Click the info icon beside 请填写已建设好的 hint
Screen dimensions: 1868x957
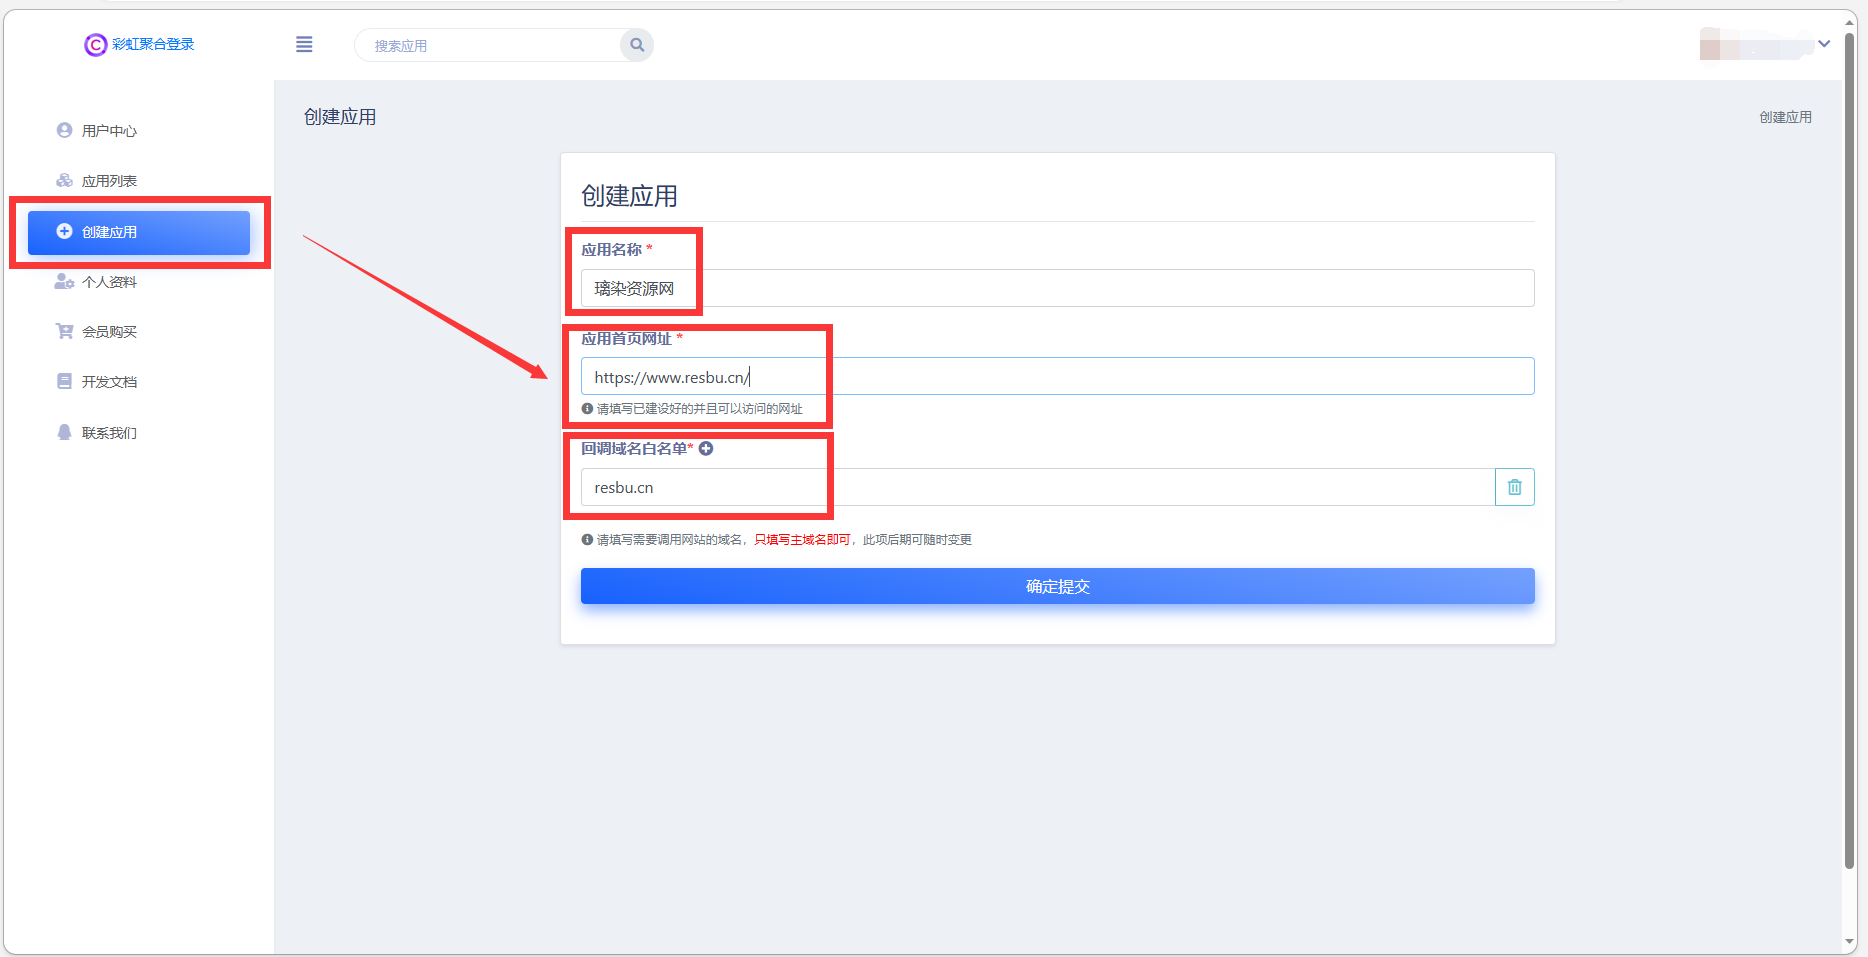(587, 408)
